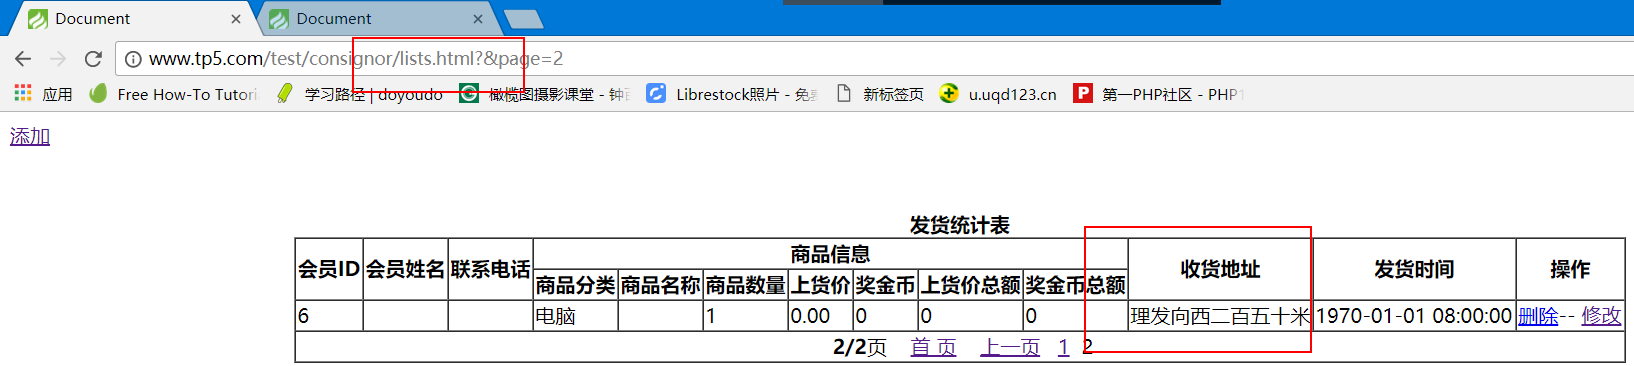Click the 奖金币 column header
Viewport: 1634px width, 366px height.
coord(885,285)
